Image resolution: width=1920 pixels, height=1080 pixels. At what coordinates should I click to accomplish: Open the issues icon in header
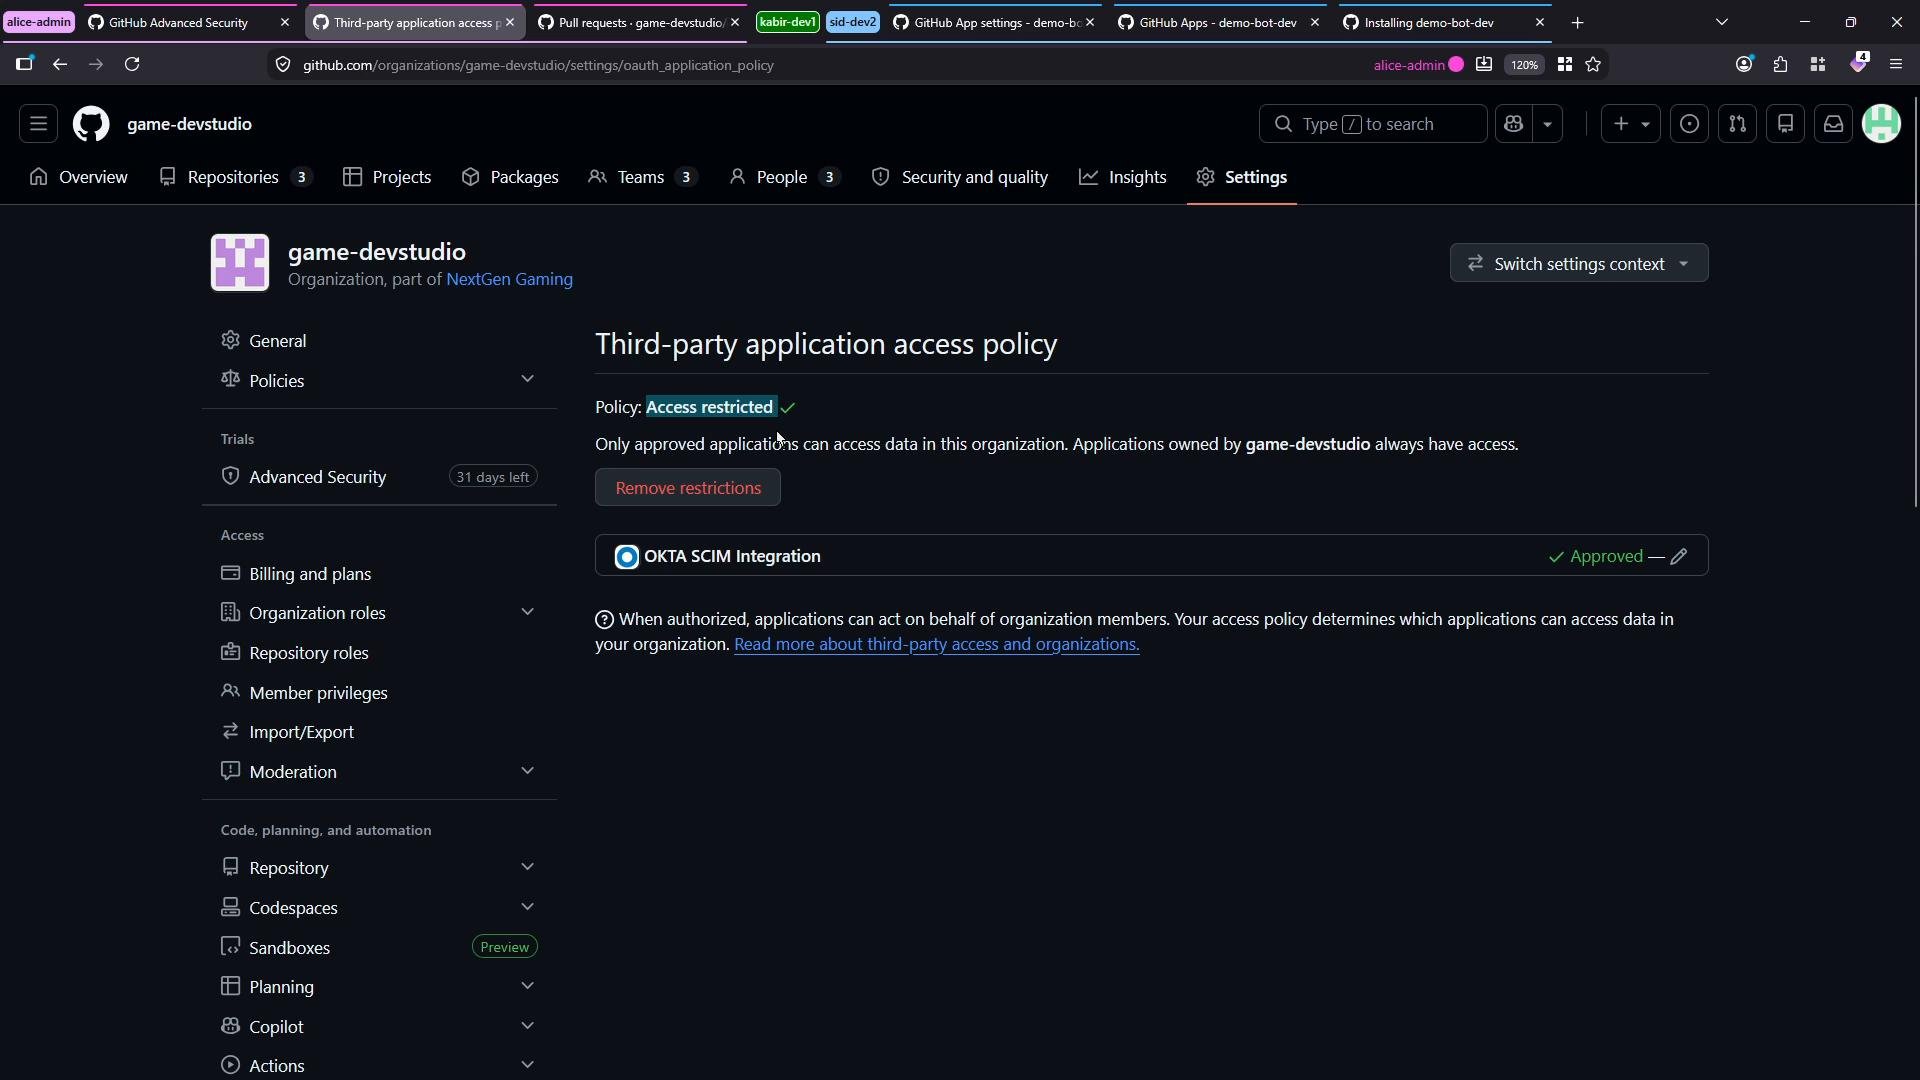(1689, 124)
